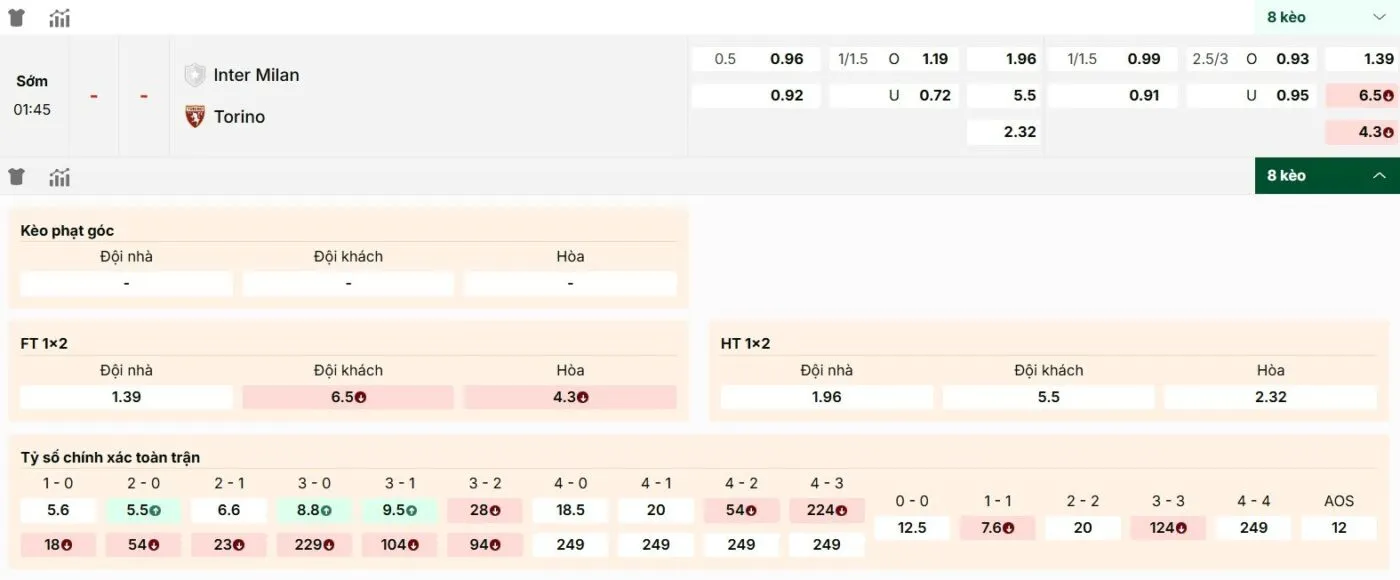Expand the top '8 kèo' dropdown
Viewport: 1400px width, 580px height.
[x=1325, y=17]
